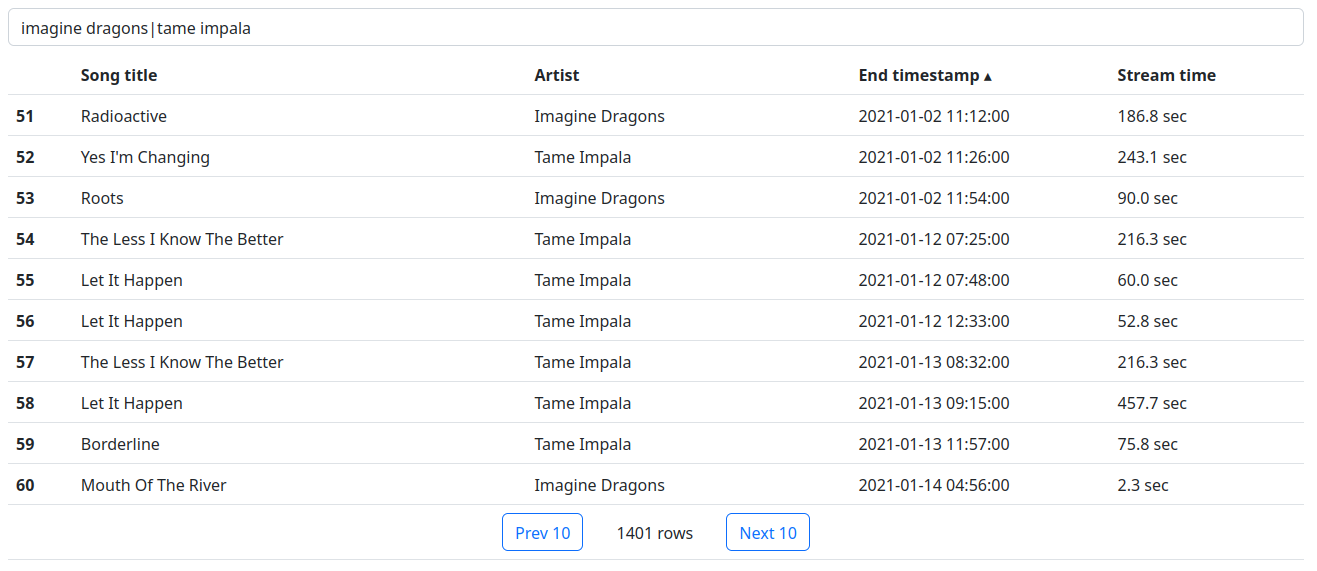Select The Less I Know The Better in row 54
This screenshot has width=1317, height=571.
[182, 239]
